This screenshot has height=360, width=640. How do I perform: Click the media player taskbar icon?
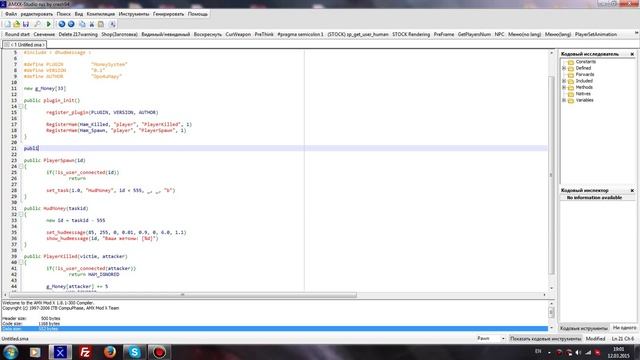[35, 352]
